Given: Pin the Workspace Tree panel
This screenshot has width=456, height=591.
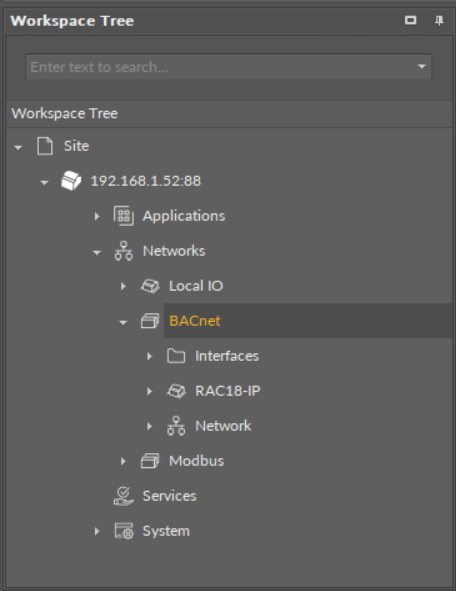Looking at the screenshot, I should coord(439,20).
